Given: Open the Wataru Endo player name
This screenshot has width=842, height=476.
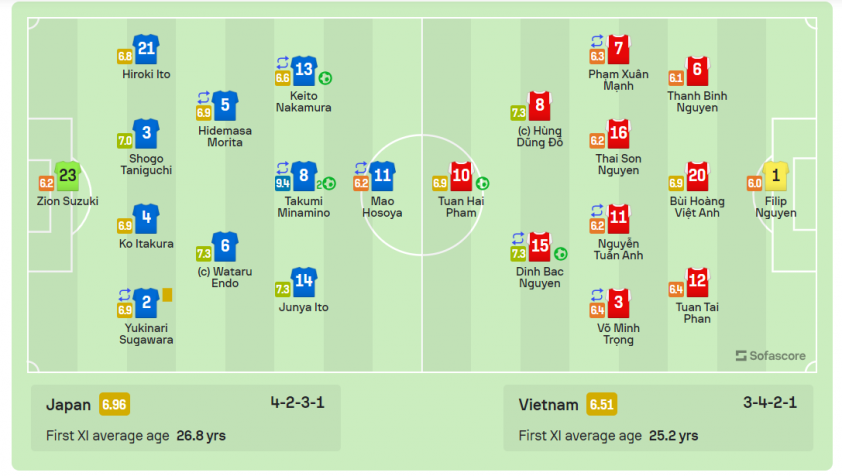Looking at the screenshot, I should coord(224,277).
